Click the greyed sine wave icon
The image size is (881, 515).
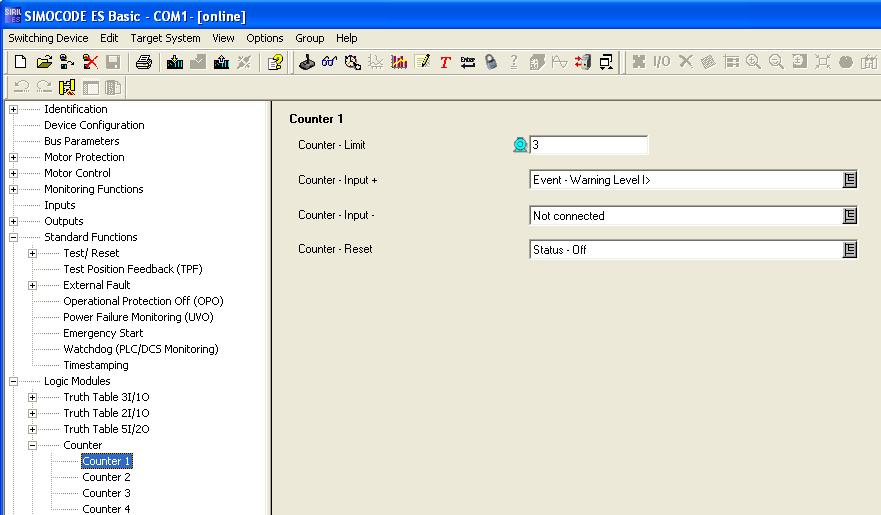click(560, 62)
